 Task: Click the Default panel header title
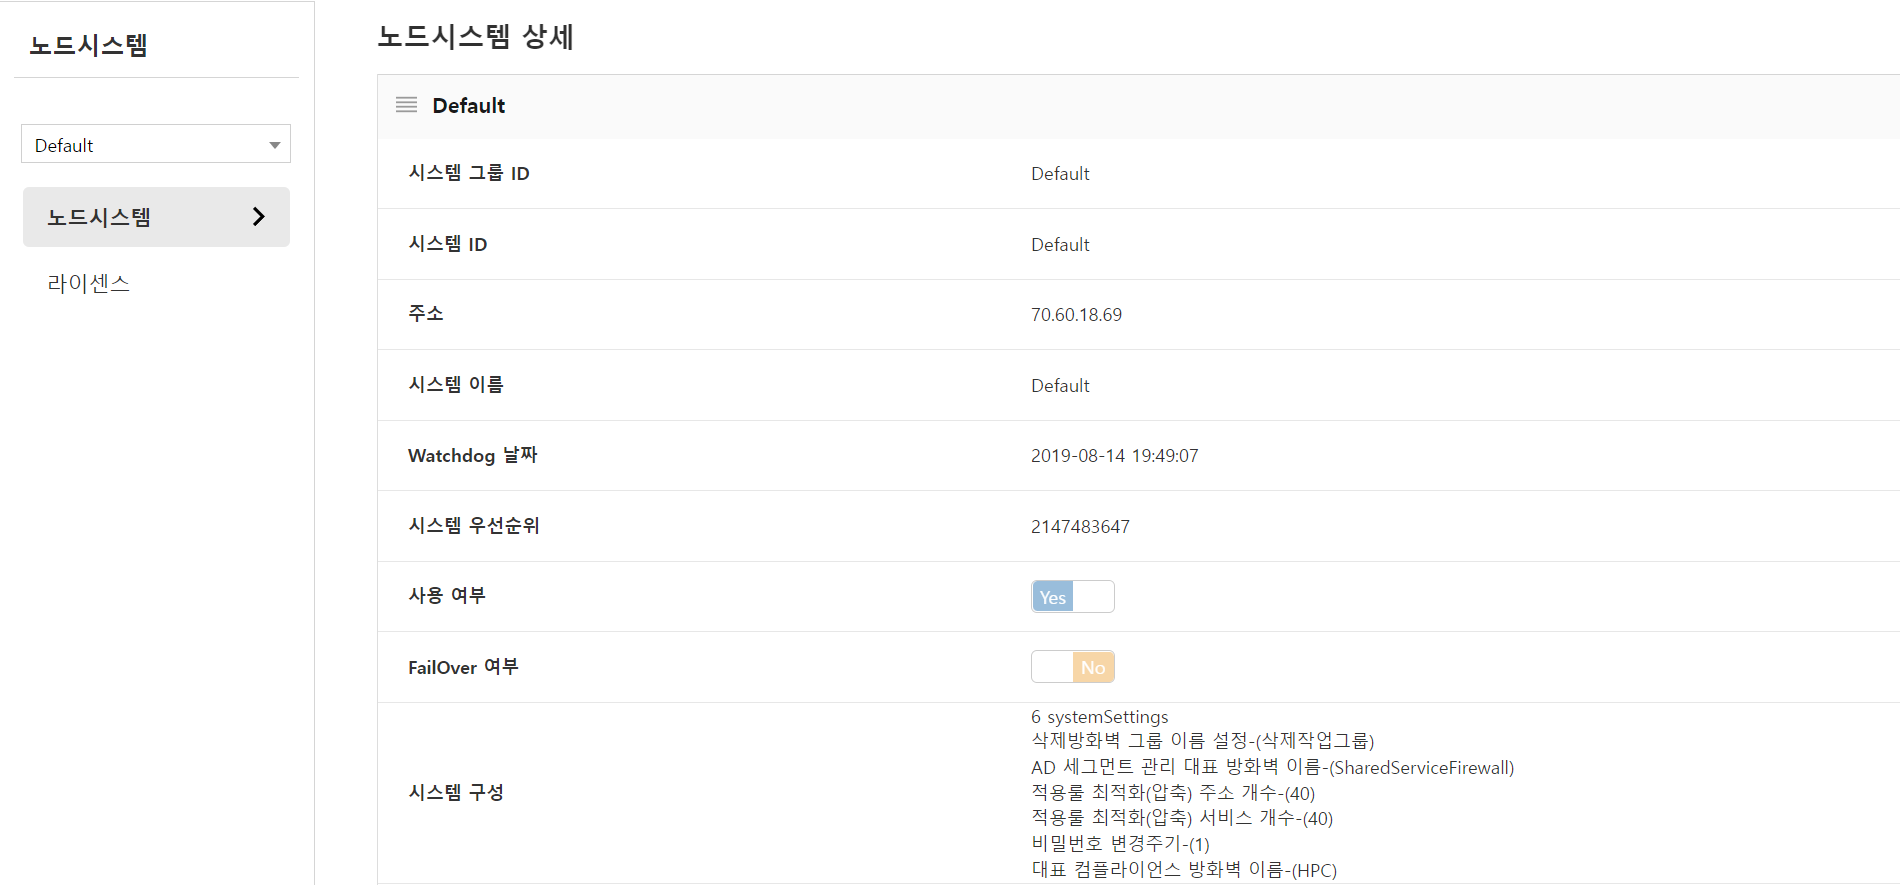pos(469,105)
